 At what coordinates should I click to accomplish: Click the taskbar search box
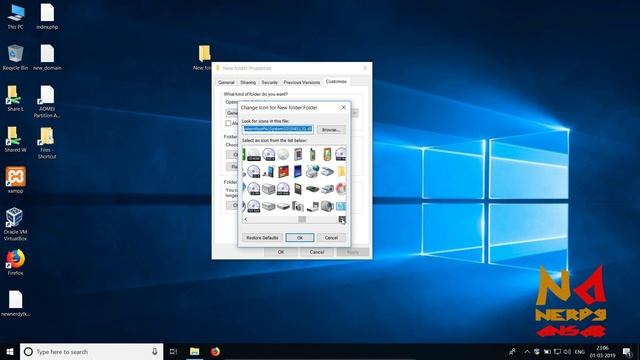click(91, 351)
